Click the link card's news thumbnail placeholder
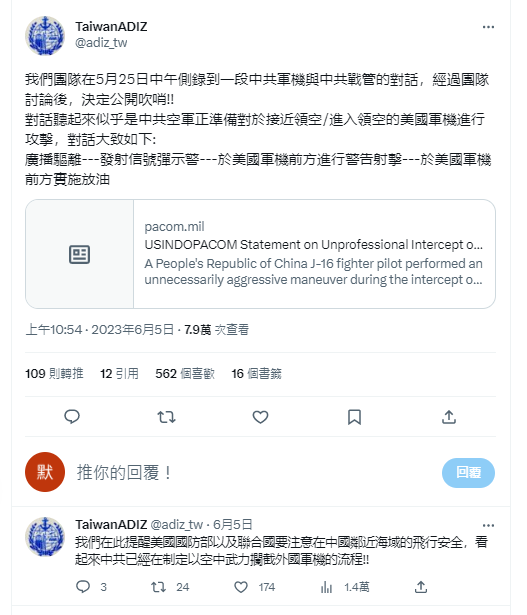 click(80, 254)
